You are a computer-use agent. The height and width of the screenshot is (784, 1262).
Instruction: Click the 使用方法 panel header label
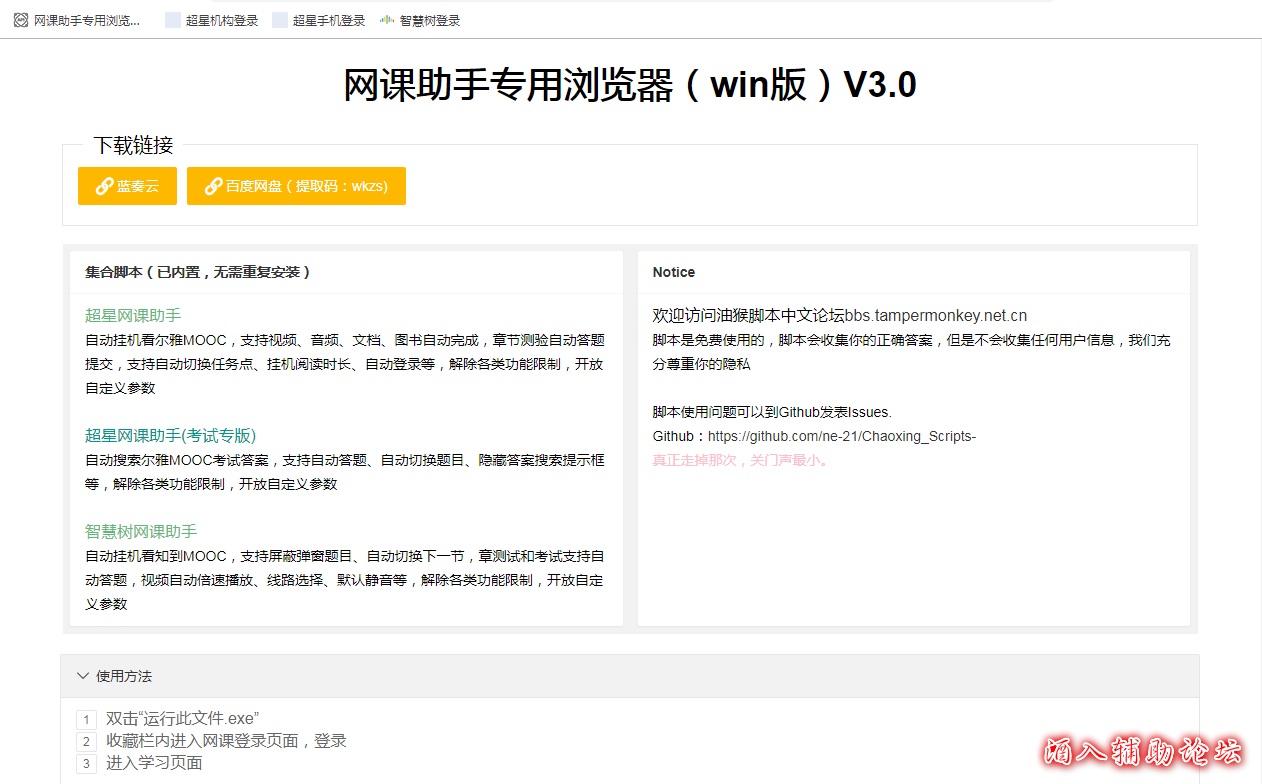[x=124, y=676]
